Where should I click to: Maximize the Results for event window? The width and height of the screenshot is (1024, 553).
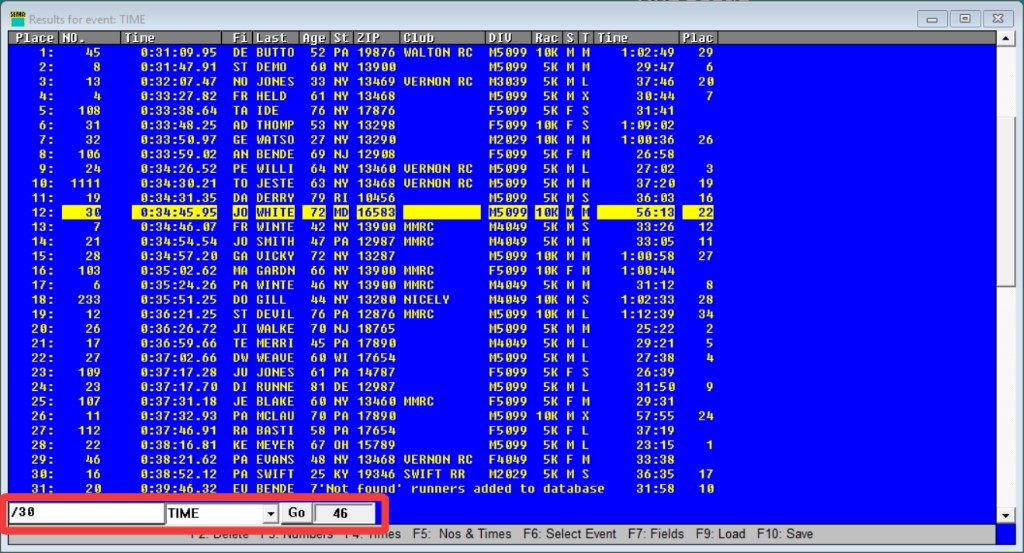tap(965, 19)
